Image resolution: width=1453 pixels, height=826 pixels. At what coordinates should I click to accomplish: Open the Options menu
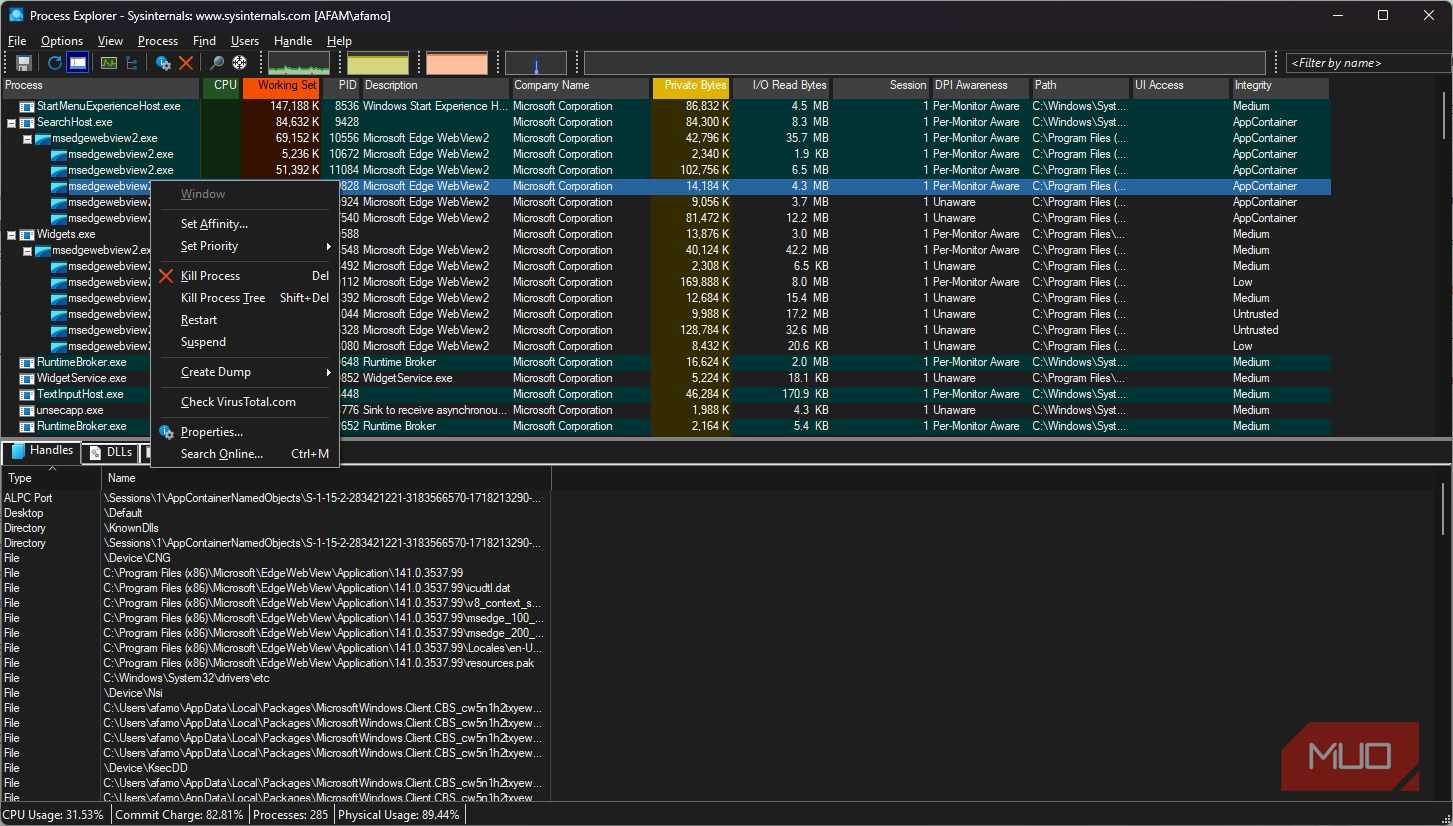point(62,41)
